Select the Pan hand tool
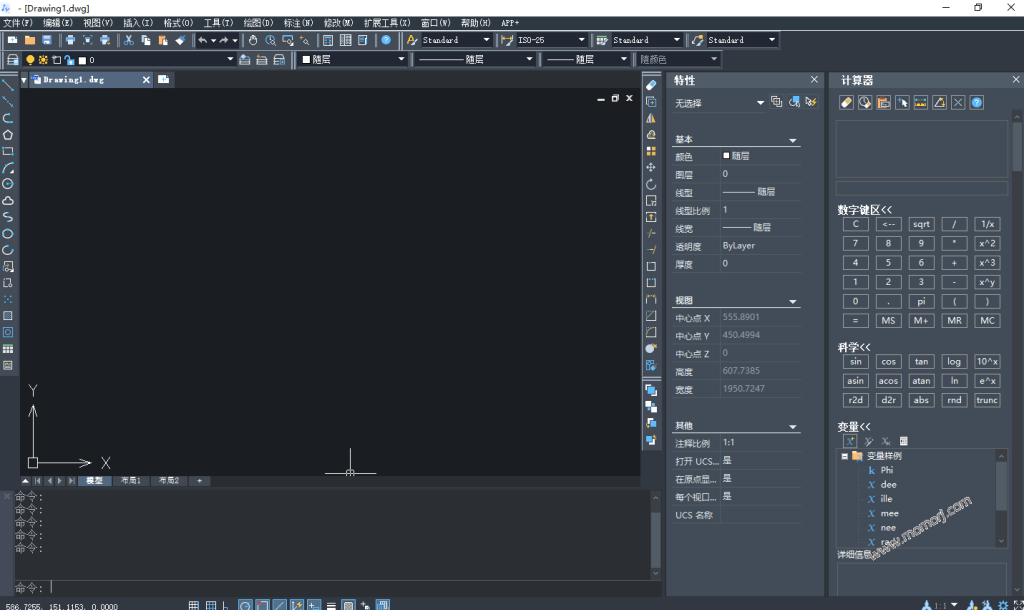This screenshot has height=610, width=1024. (x=253, y=40)
